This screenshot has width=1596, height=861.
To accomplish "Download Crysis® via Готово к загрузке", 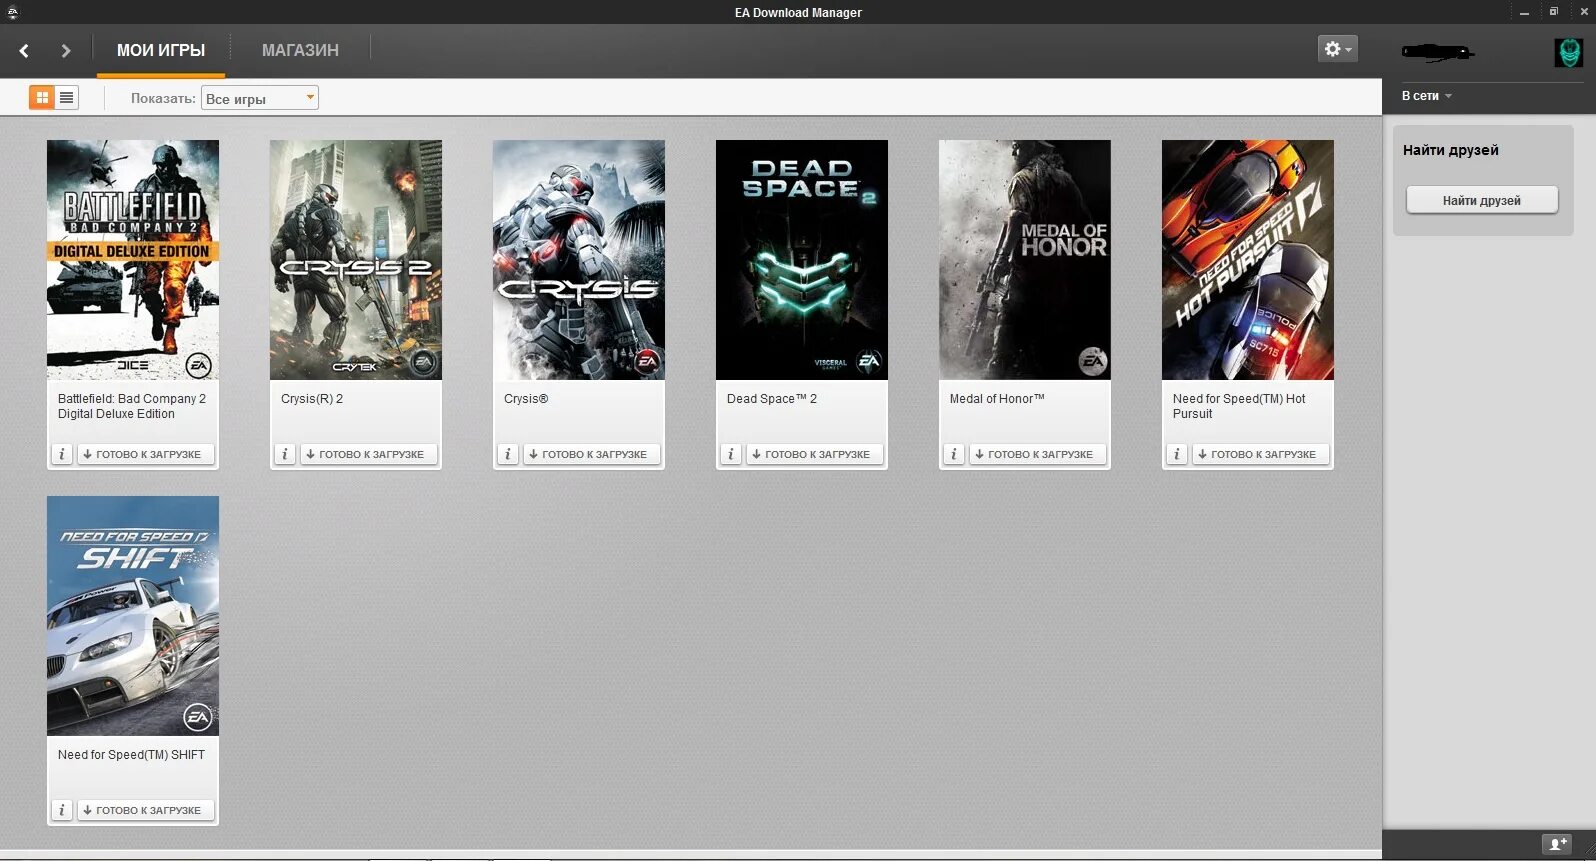I will click(x=591, y=454).
